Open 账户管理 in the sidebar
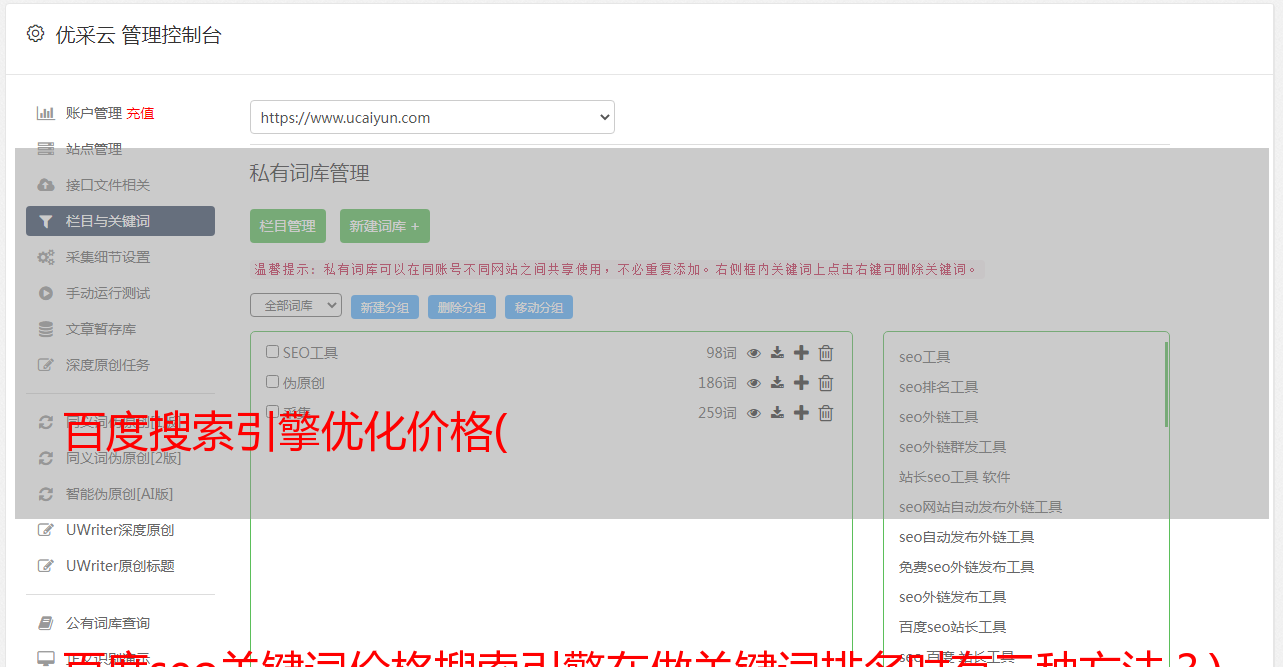1283x667 pixels. [x=93, y=113]
